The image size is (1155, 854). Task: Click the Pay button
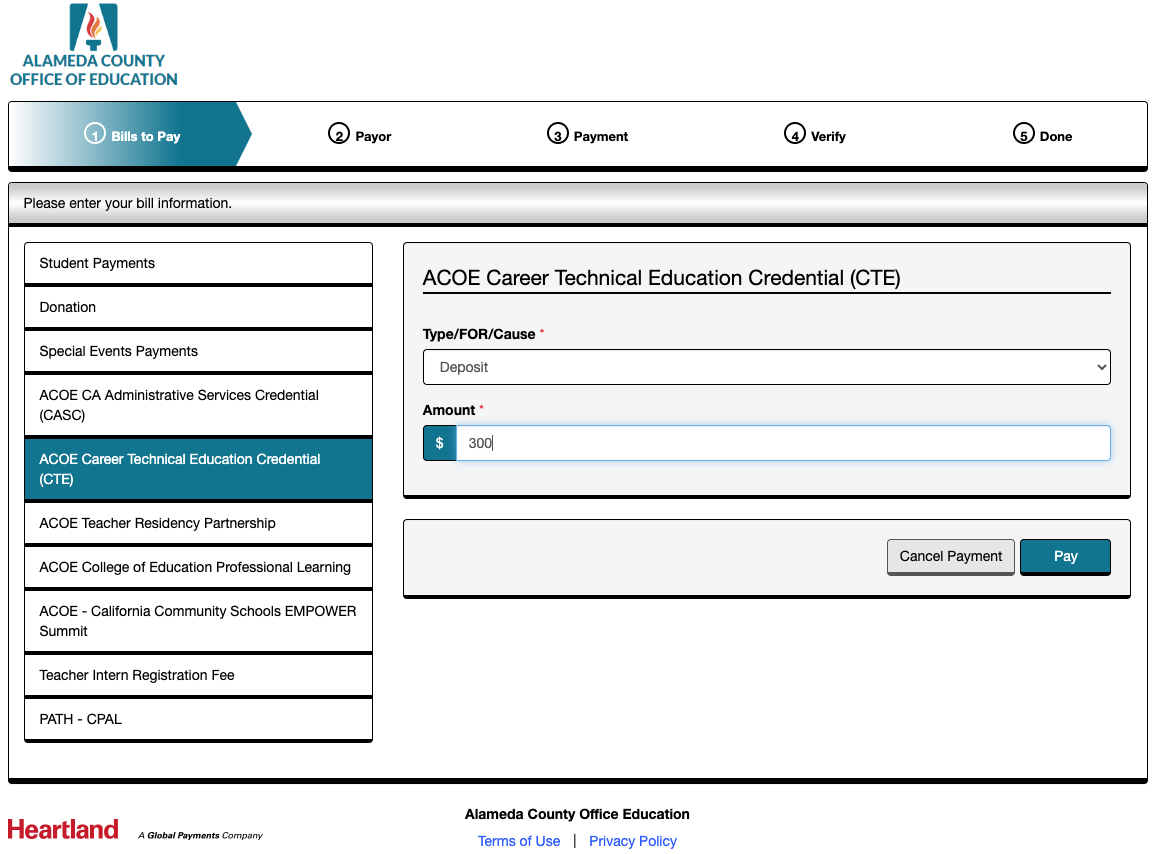(x=1065, y=556)
